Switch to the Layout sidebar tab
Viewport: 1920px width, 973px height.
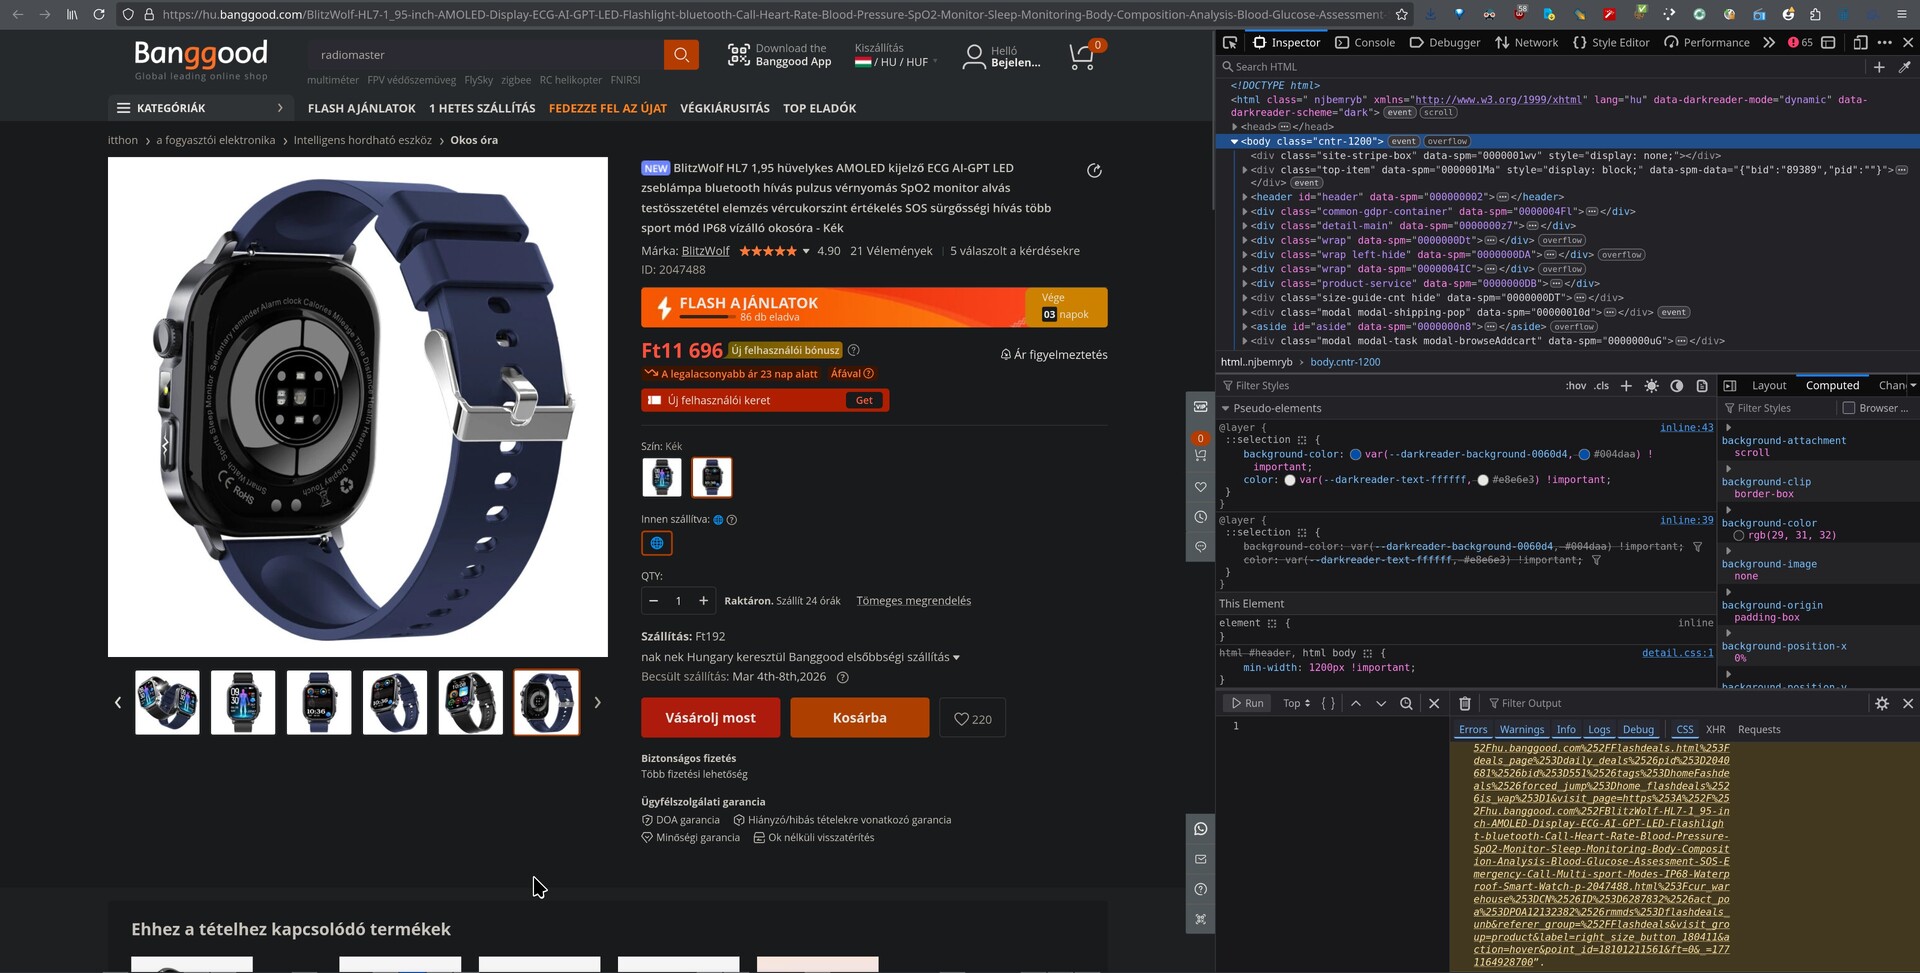coord(1768,386)
